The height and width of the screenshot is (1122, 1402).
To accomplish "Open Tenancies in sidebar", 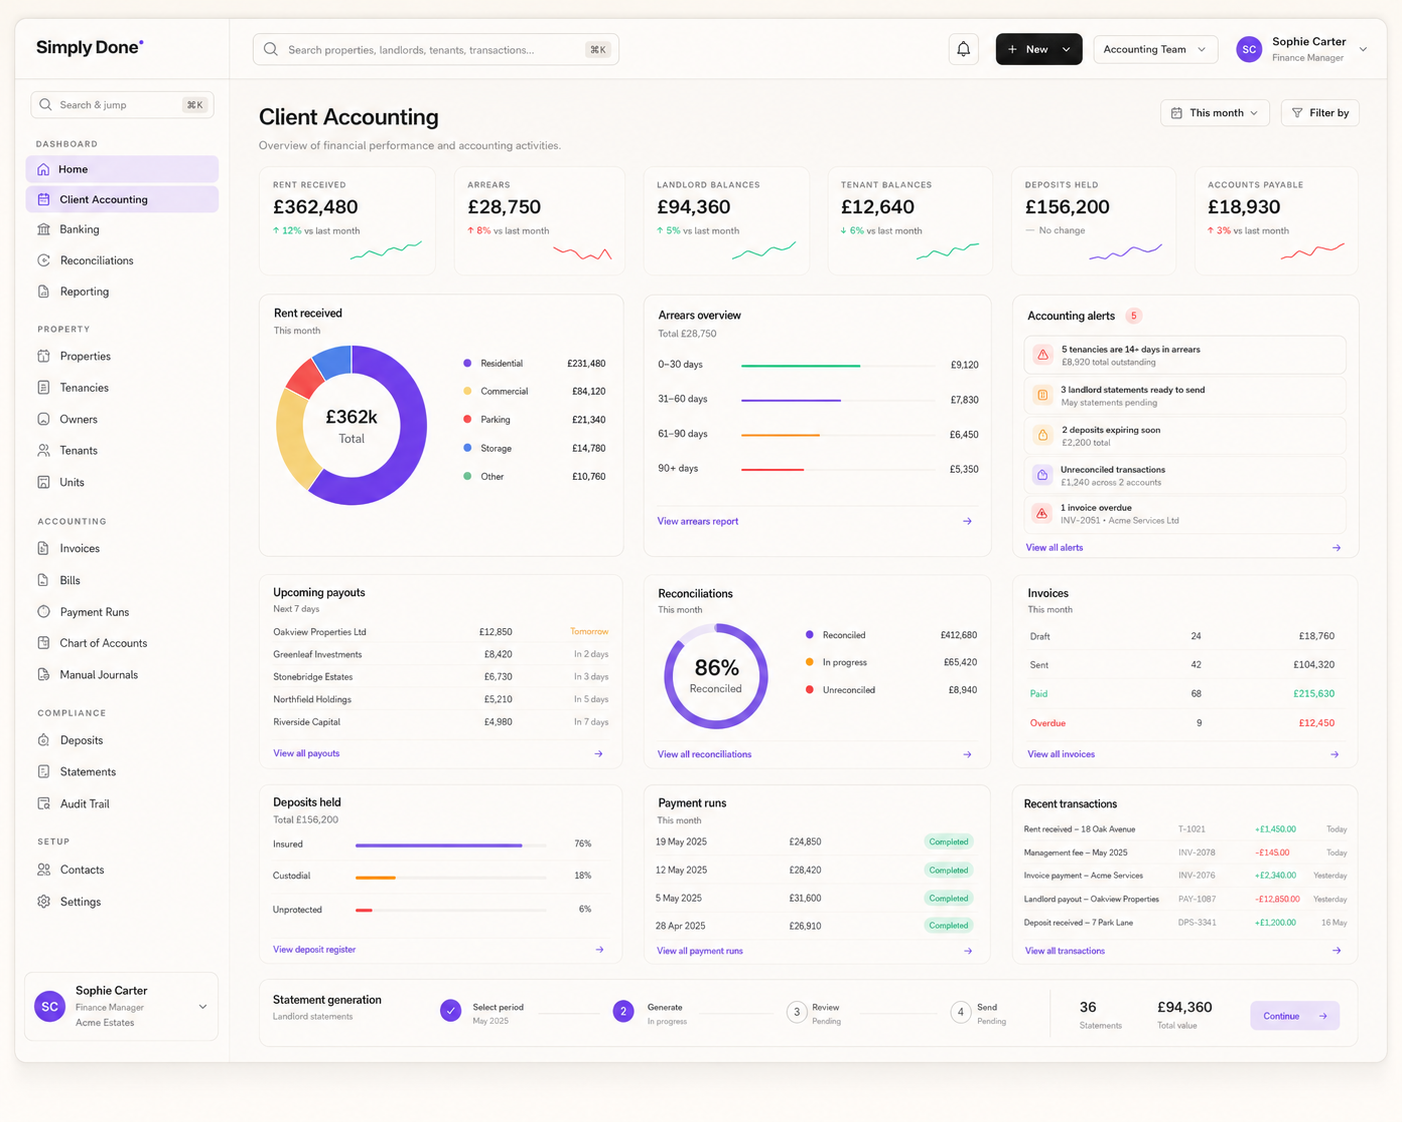I will coord(122,387).
